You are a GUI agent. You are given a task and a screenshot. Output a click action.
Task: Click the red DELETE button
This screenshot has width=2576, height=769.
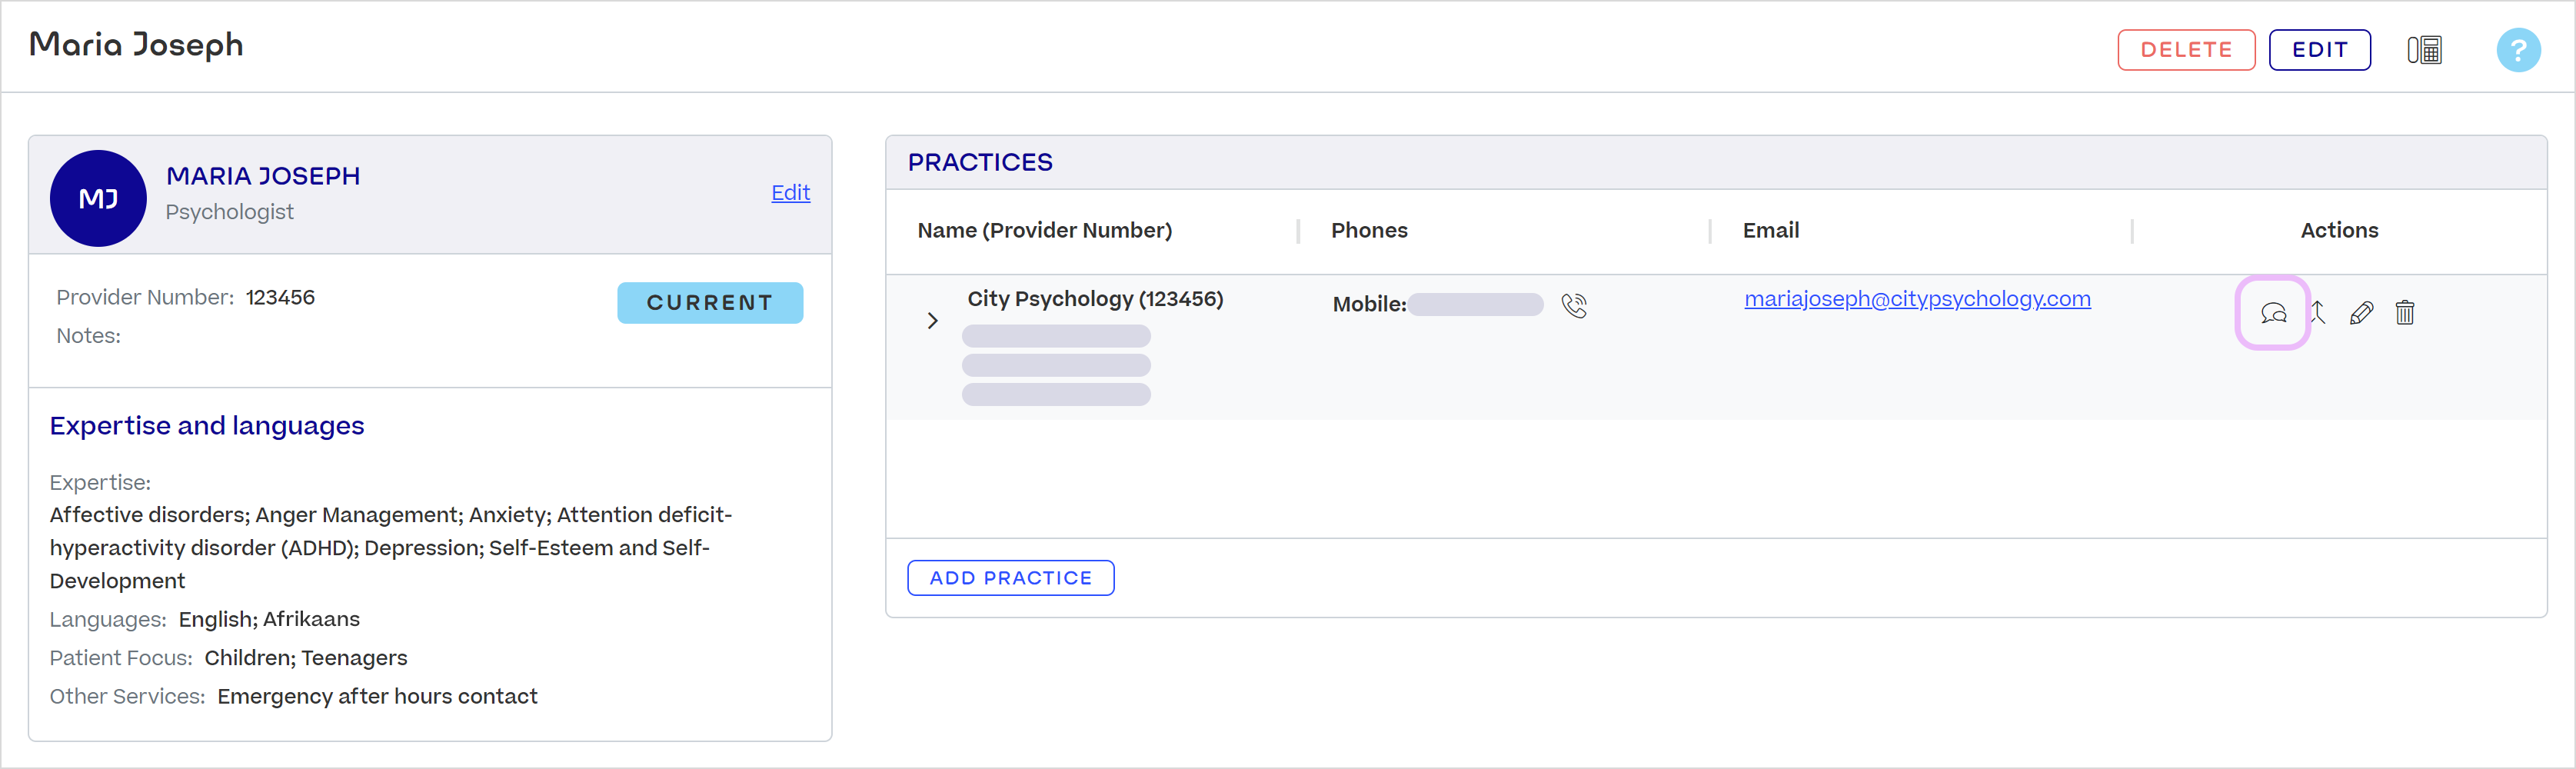pyautogui.click(x=2186, y=50)
